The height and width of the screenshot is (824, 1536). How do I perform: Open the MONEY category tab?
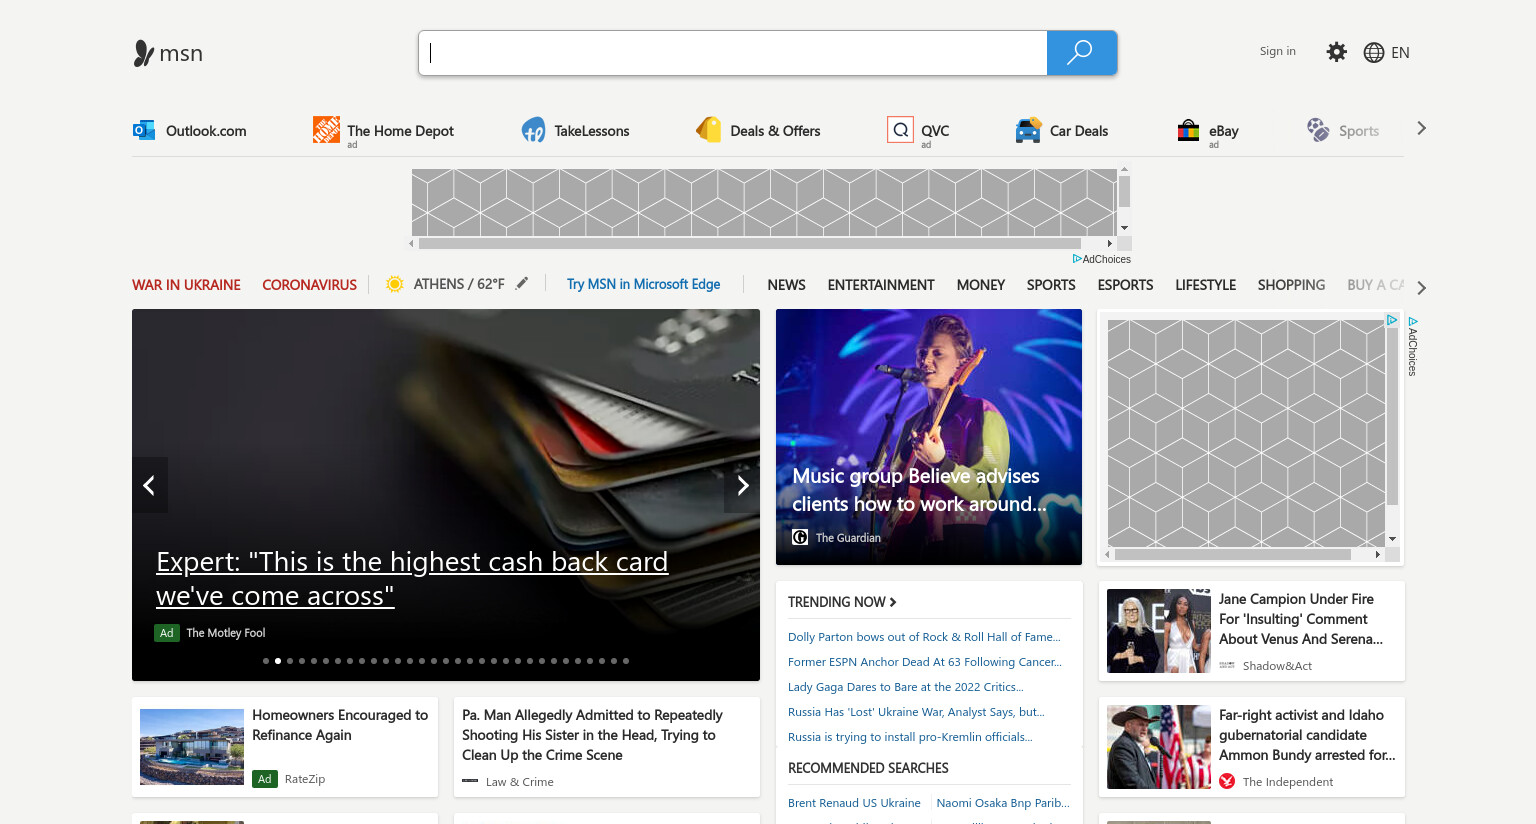tap(981, 285)
